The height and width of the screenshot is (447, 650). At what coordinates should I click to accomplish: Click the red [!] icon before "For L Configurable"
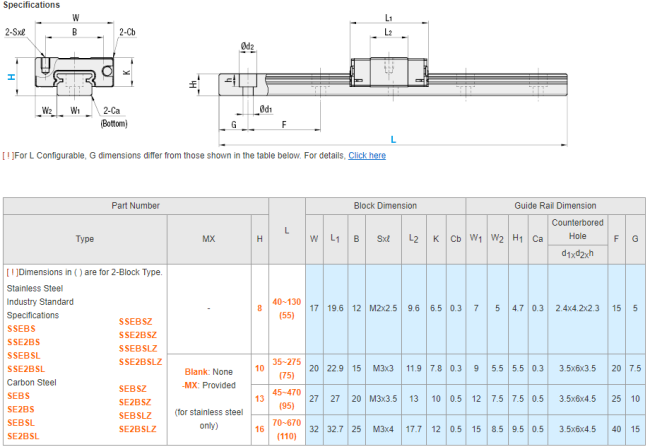tap(8, 156)
